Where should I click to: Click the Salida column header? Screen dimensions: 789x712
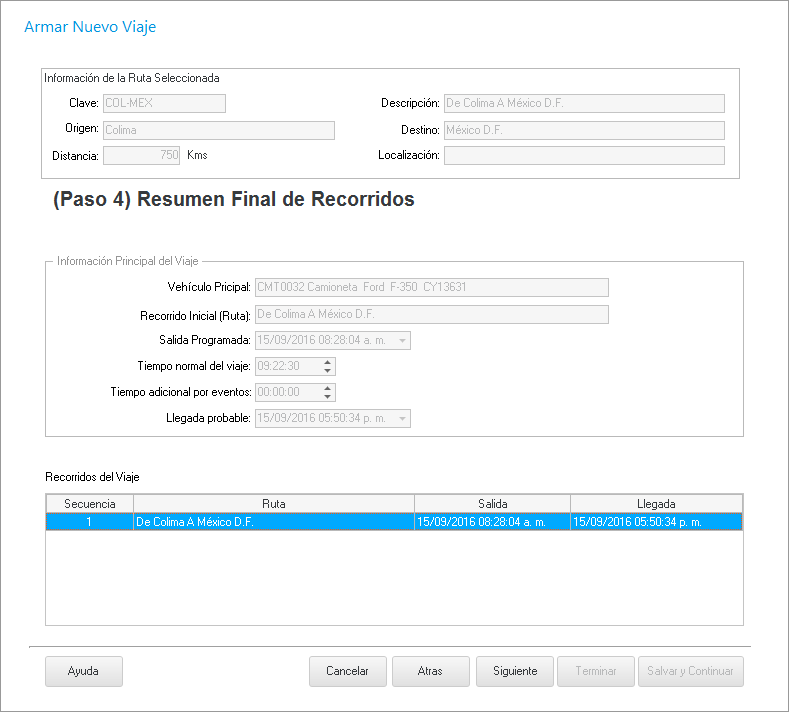point(492,504)
